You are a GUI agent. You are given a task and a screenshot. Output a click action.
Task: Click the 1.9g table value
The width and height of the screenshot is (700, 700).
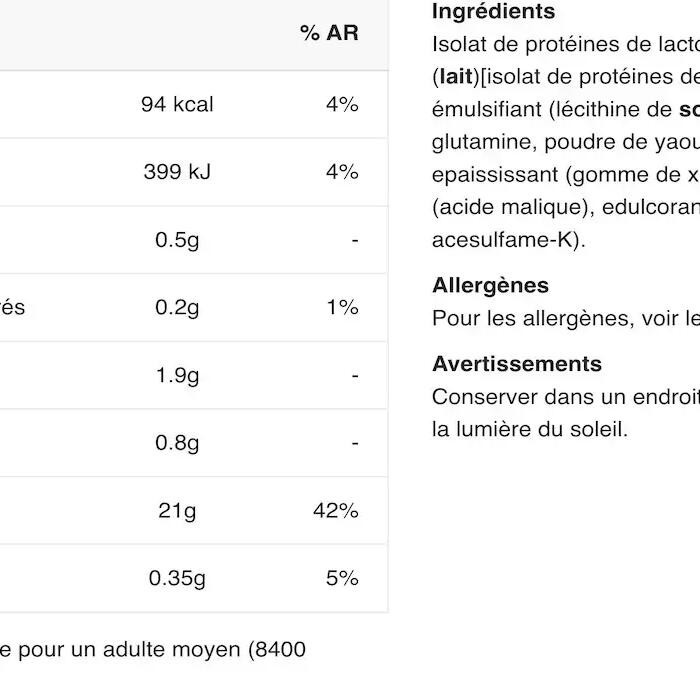pyautogui.click(x=177, y=375)
